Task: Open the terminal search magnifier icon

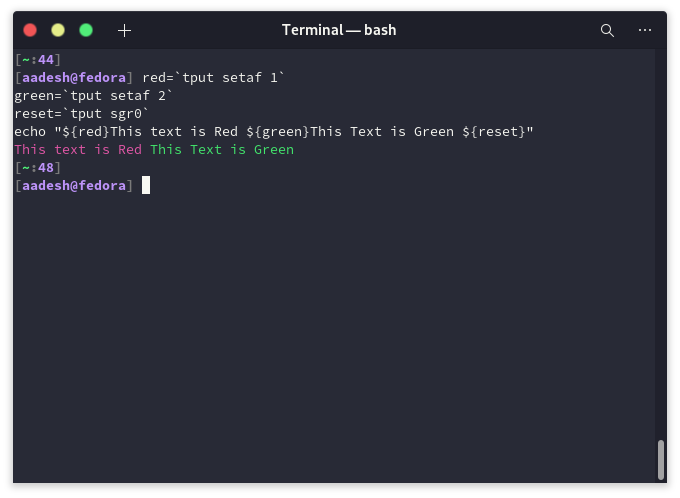Action: 607,30
